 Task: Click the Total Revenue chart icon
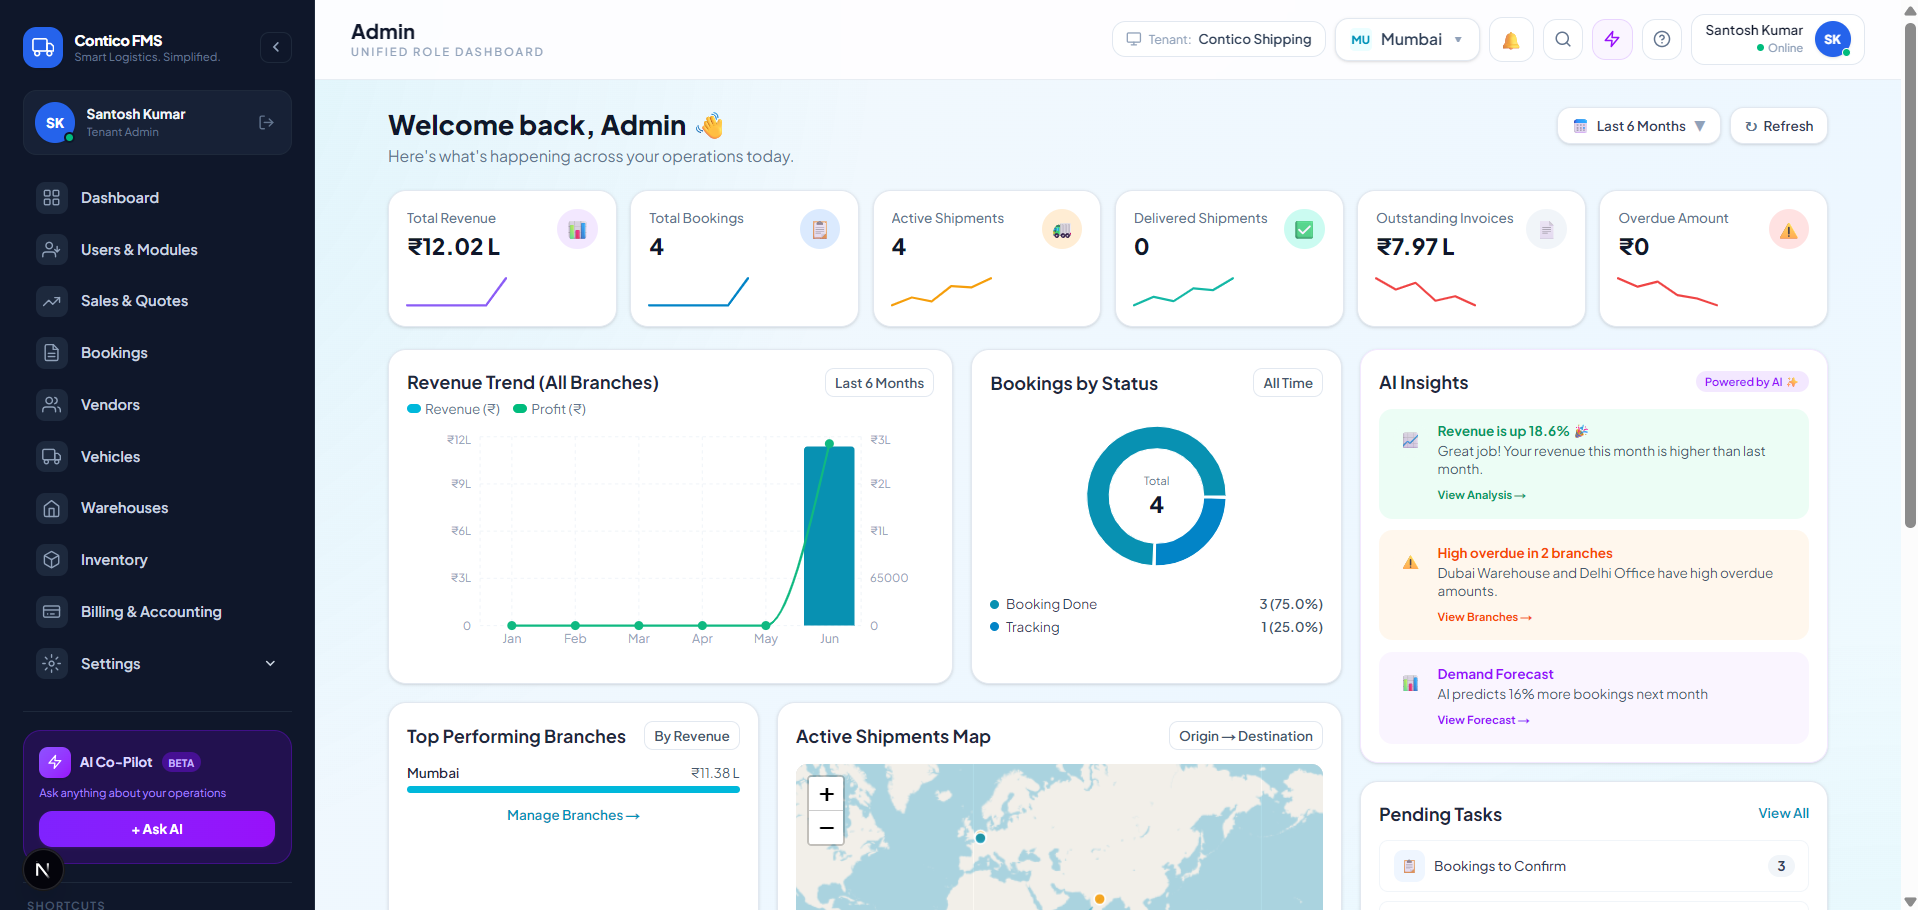[577, 230]
